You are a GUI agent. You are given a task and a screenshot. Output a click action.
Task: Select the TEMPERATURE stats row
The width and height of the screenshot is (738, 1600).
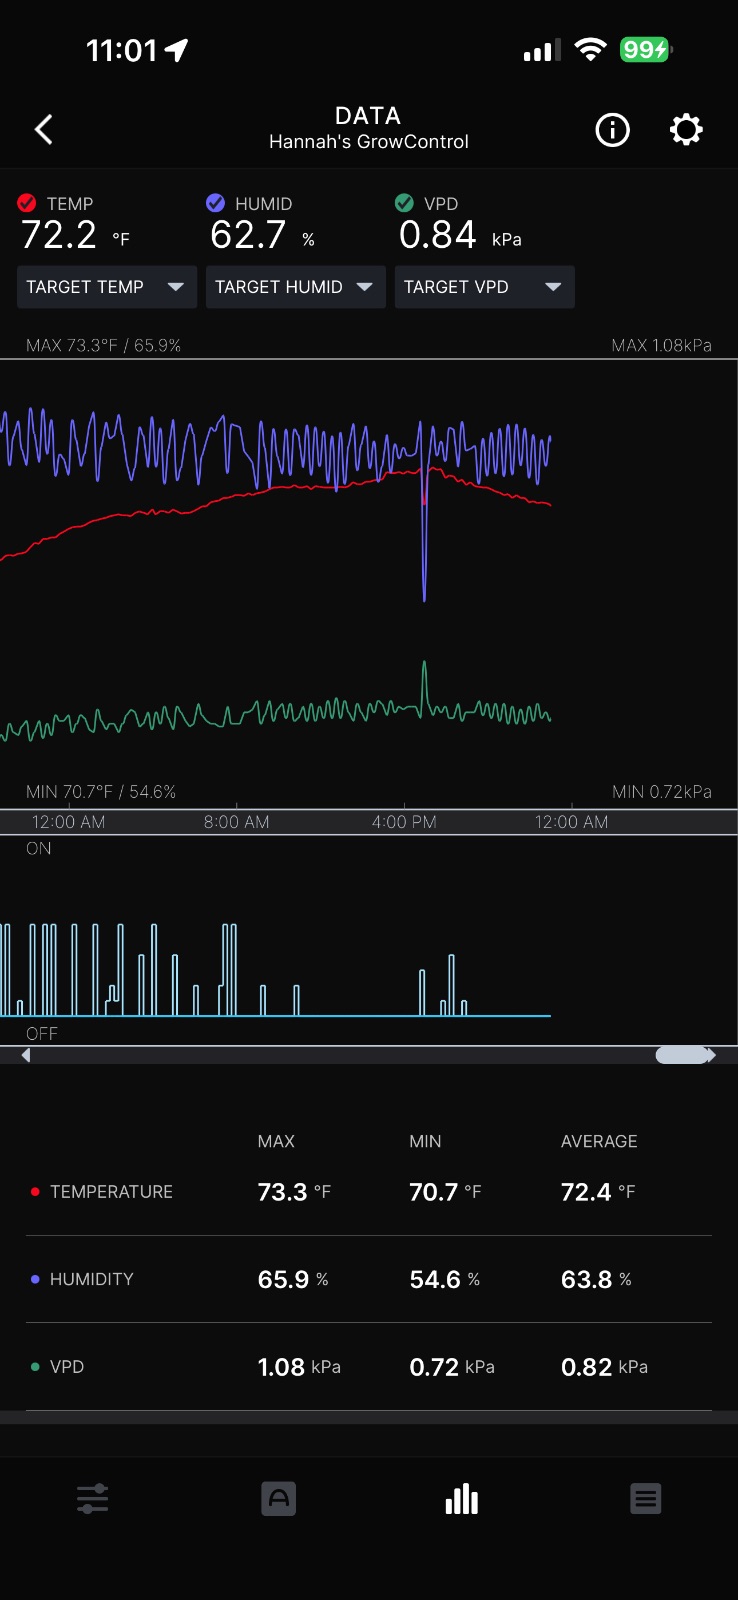[369, 1192]
